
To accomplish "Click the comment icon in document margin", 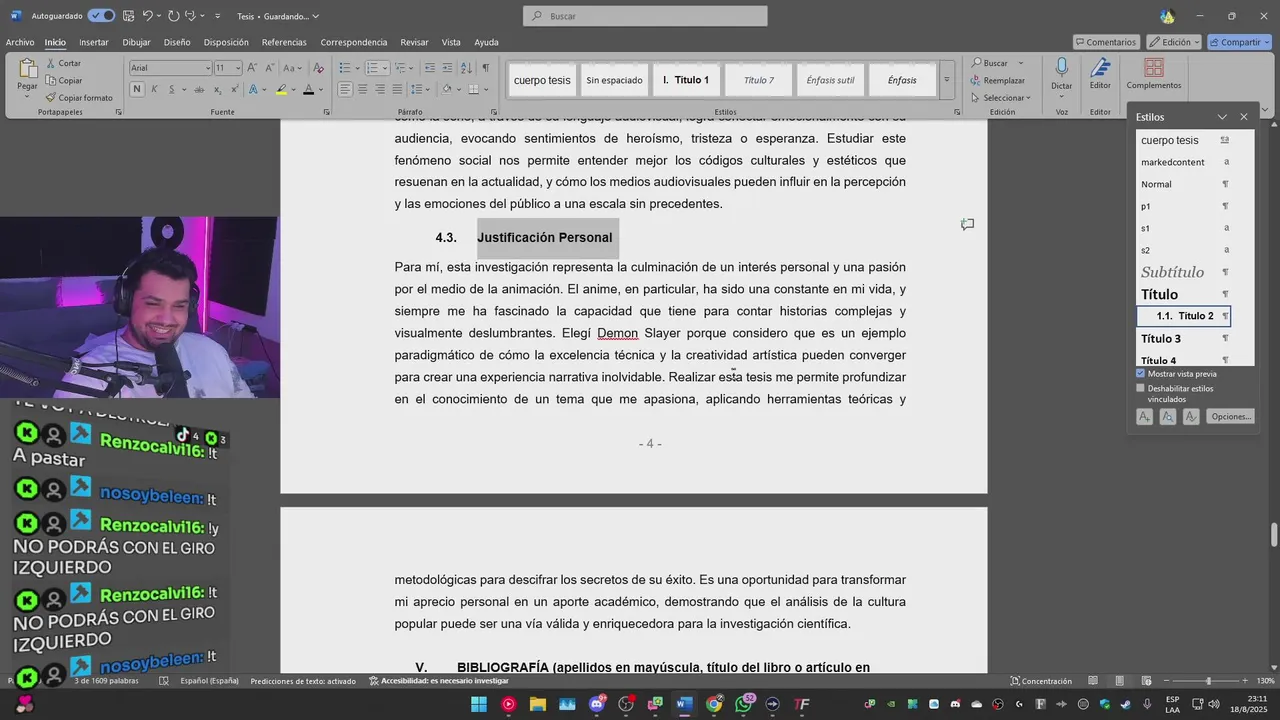I will (967, 225).
